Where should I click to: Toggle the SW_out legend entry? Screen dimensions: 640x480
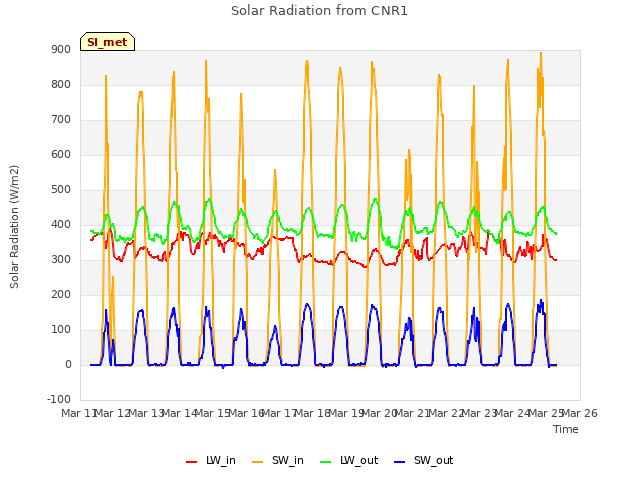coord(423,460)
